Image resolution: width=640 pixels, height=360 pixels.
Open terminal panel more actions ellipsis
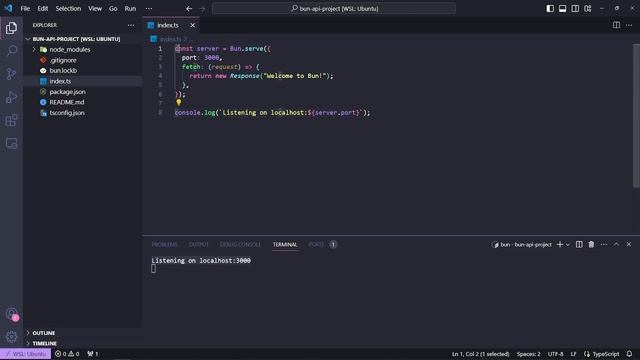tap(604, 244)
